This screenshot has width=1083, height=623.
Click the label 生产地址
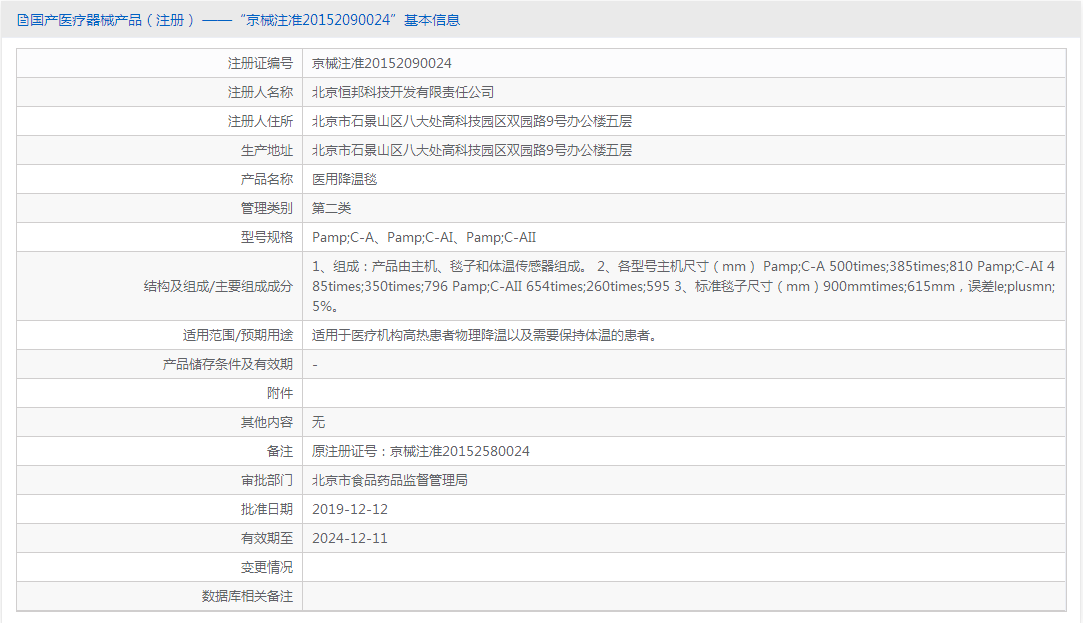[x=267, y=151]
